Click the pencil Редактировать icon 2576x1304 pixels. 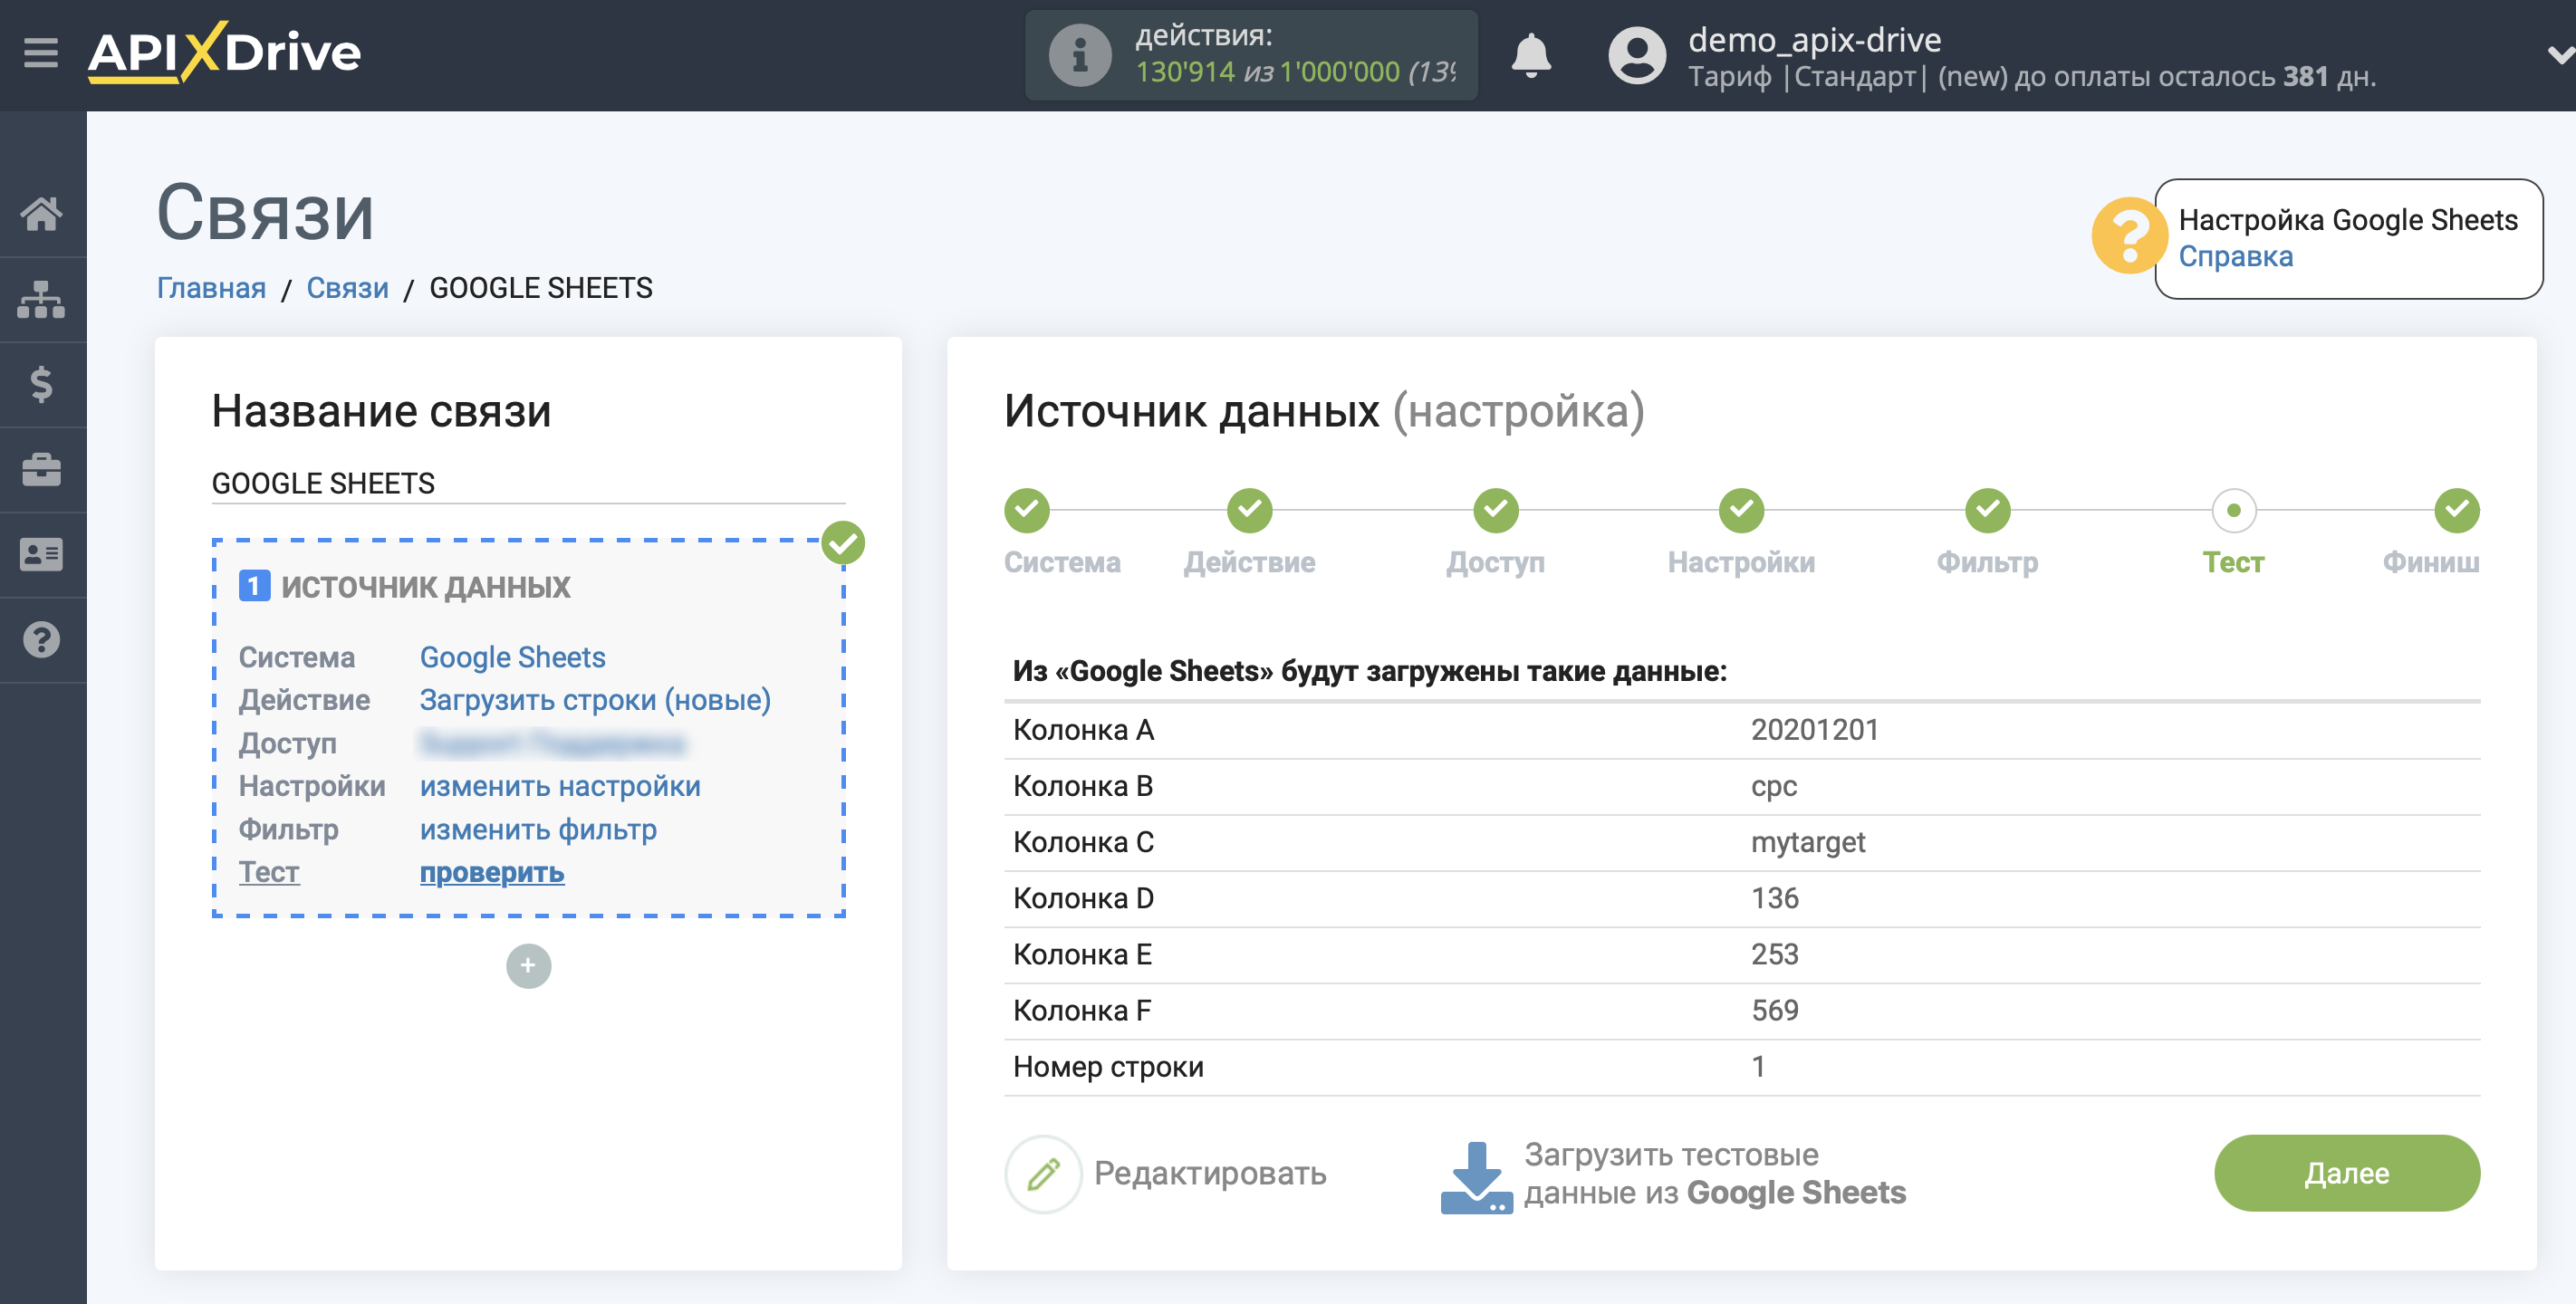click(1043, 1174)
